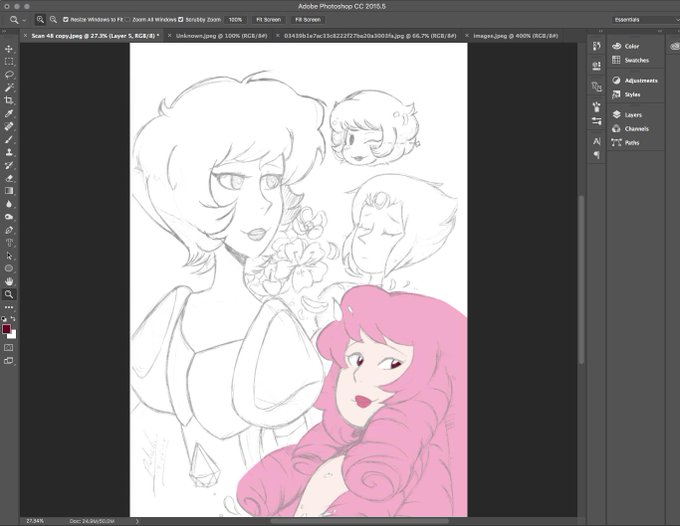Select the Path Selection tool
680x526 pixels.
9,255
